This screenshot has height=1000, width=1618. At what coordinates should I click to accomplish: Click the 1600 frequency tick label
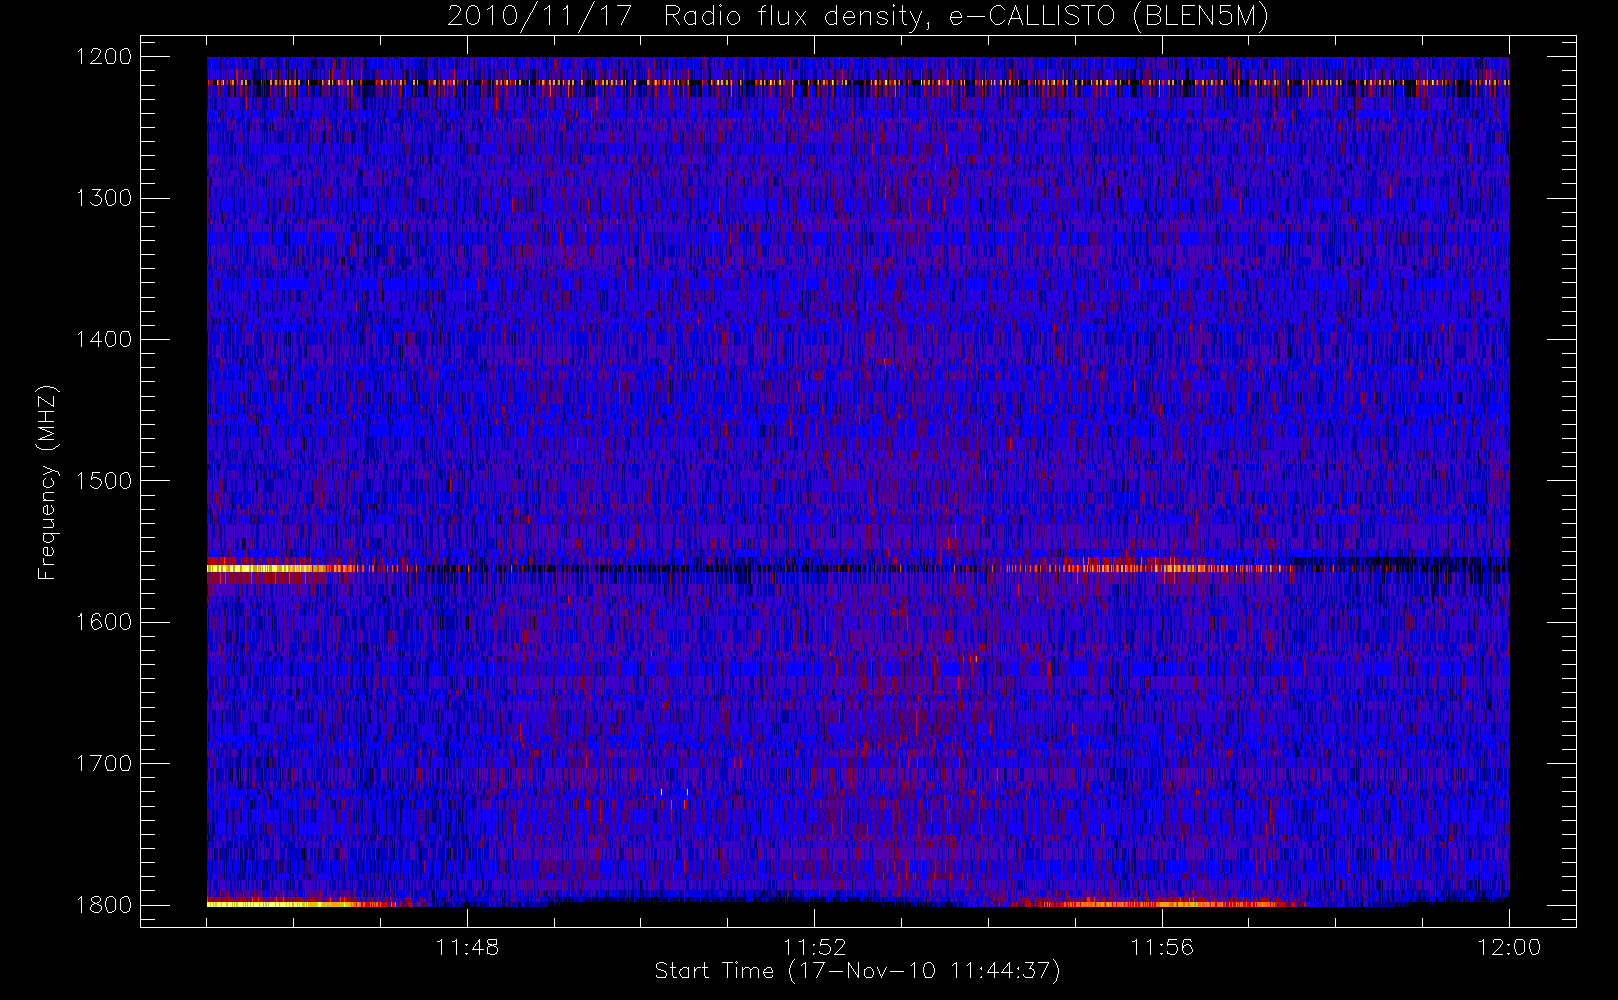(x=104, y=622)
